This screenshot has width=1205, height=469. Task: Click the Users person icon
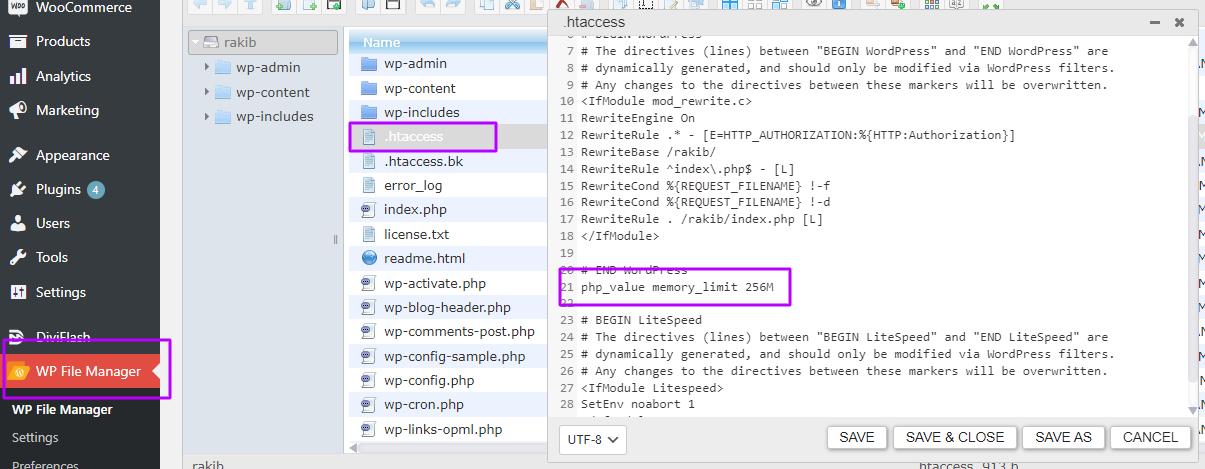click(x=18, y=223)
